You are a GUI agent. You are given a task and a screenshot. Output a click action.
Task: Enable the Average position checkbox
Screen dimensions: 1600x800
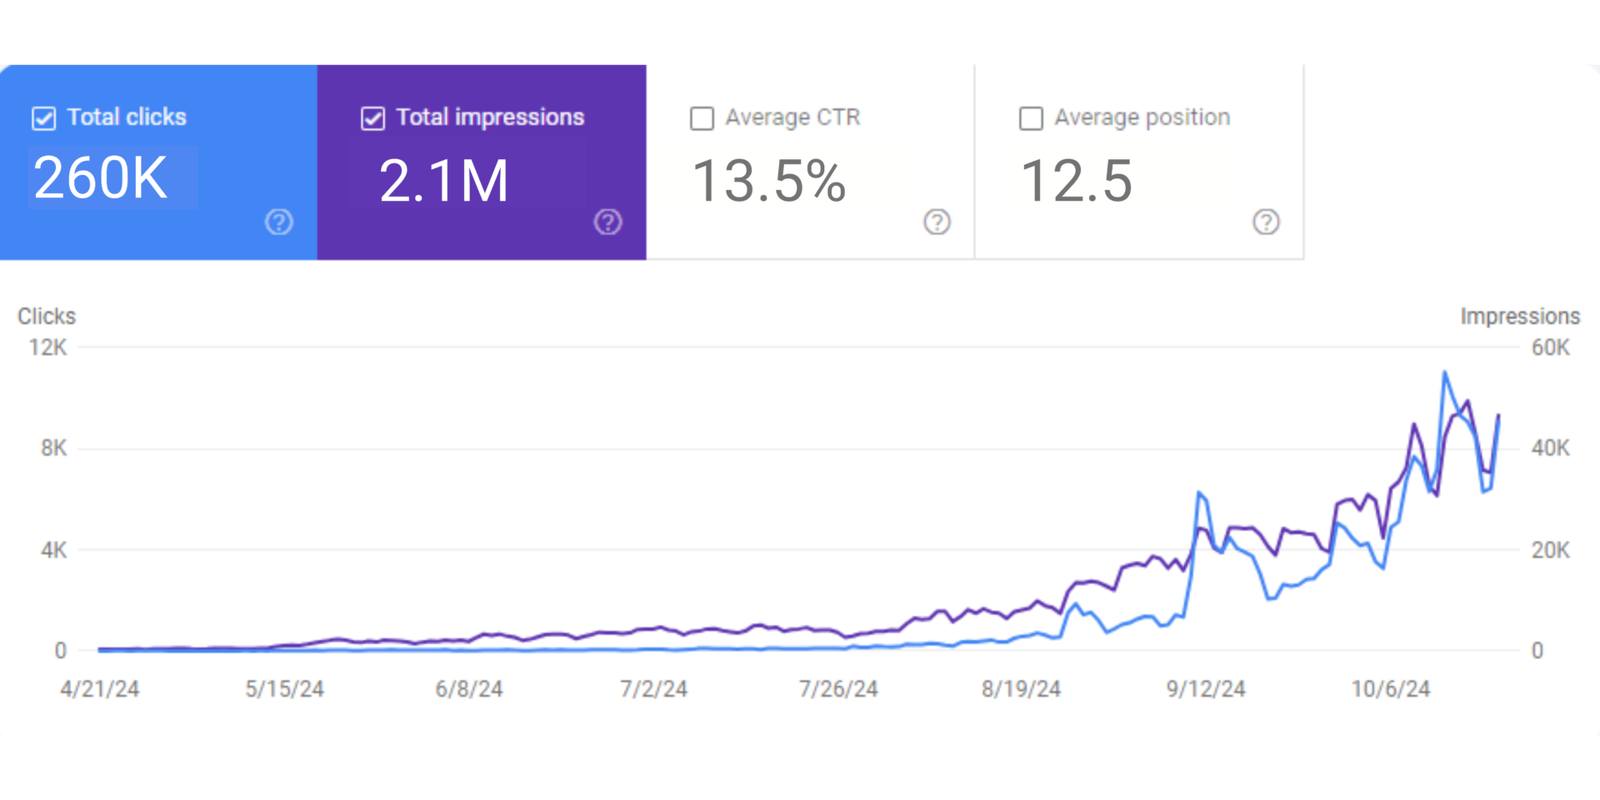tap(1031, 118)
